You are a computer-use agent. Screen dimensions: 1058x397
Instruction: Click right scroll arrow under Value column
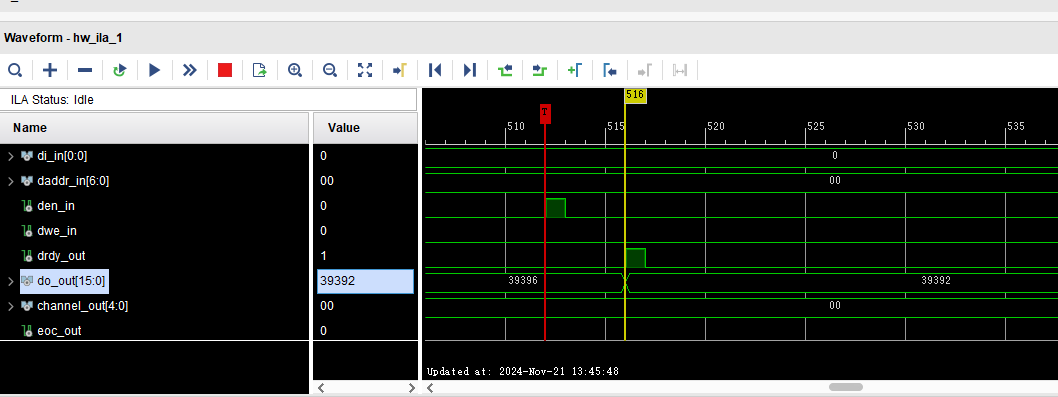tap(412, 388)
